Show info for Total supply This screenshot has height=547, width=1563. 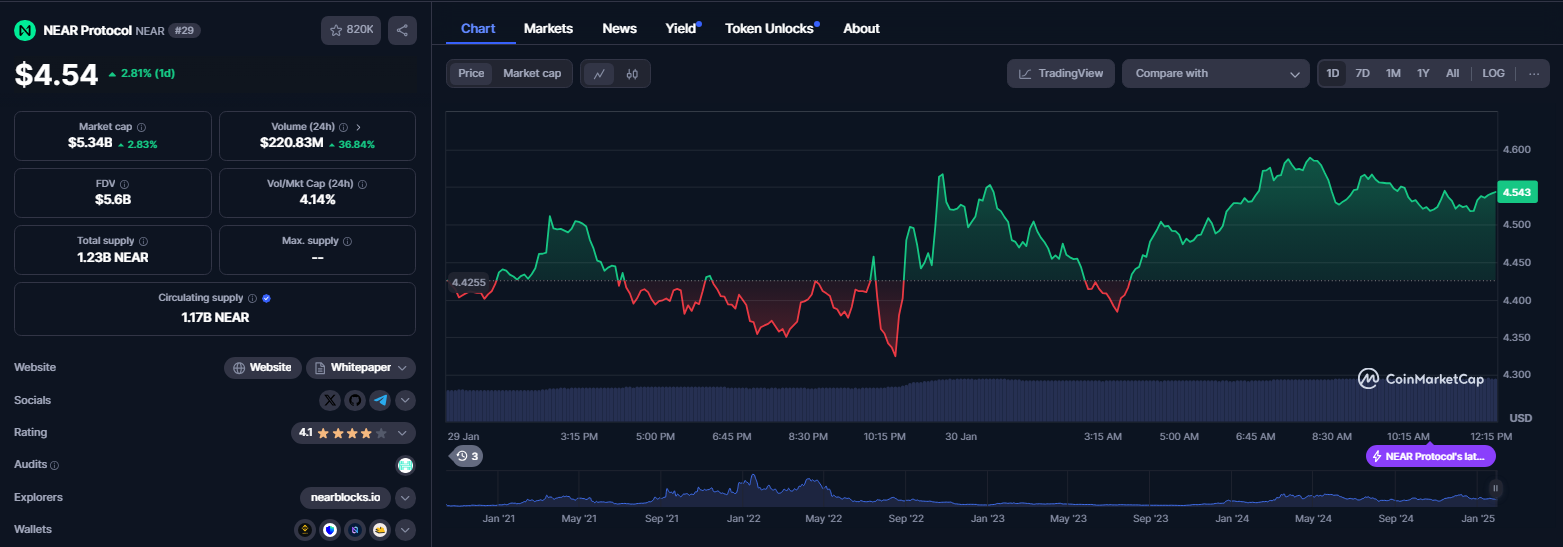tap(143, 241)
